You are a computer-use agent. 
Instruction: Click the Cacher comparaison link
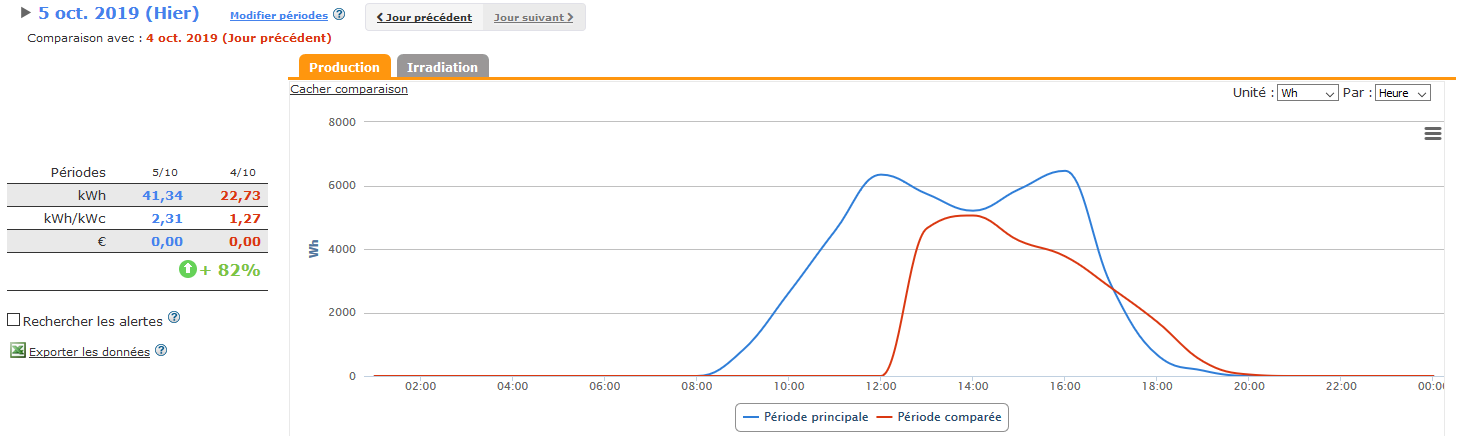349,89
